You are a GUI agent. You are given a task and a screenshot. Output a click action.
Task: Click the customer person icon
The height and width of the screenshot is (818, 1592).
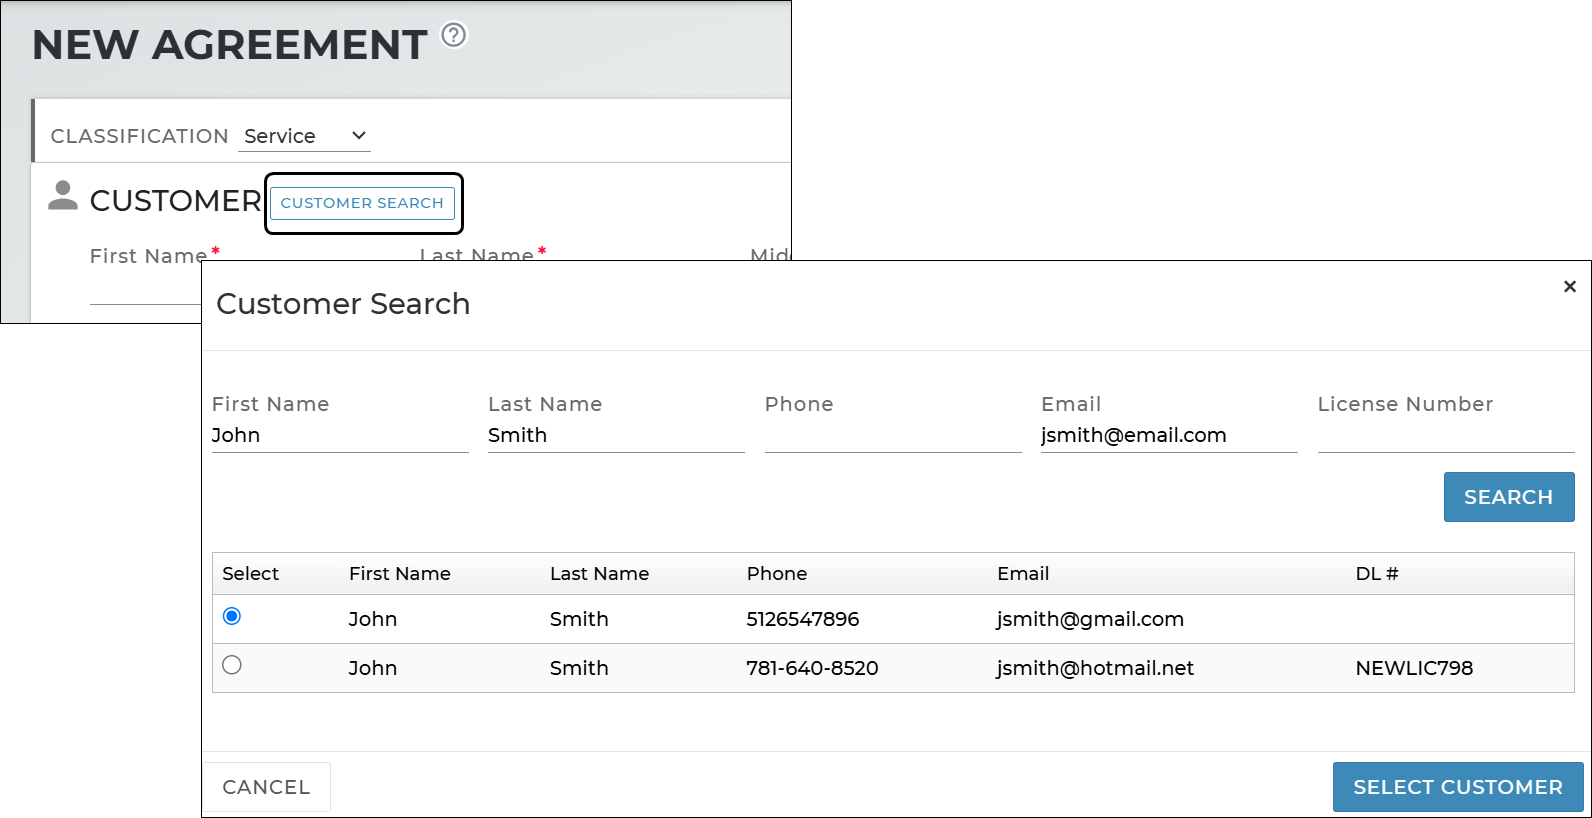(x=63, y=196)
